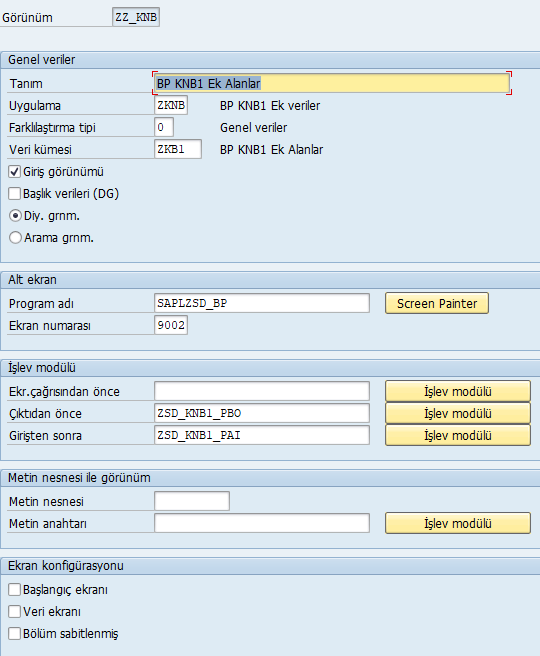This screenshot has width=540, height=656.
Task: Click the Girişten sonra field
Action: tap(262, 436)
